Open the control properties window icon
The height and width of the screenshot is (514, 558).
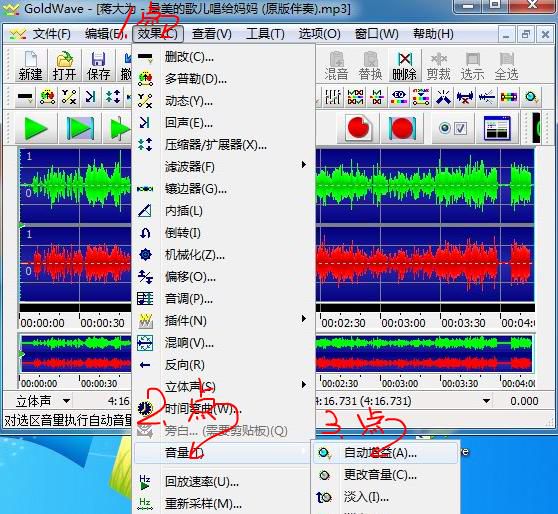[x=497, y=128]
